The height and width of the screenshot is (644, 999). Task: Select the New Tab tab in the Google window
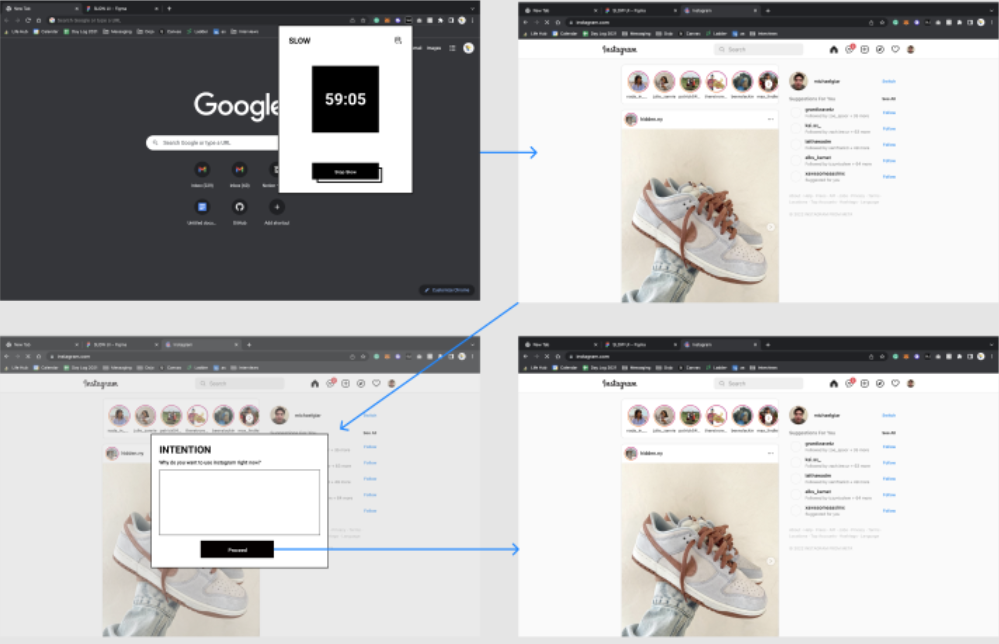pyautogui.click(x=40, y=8)
